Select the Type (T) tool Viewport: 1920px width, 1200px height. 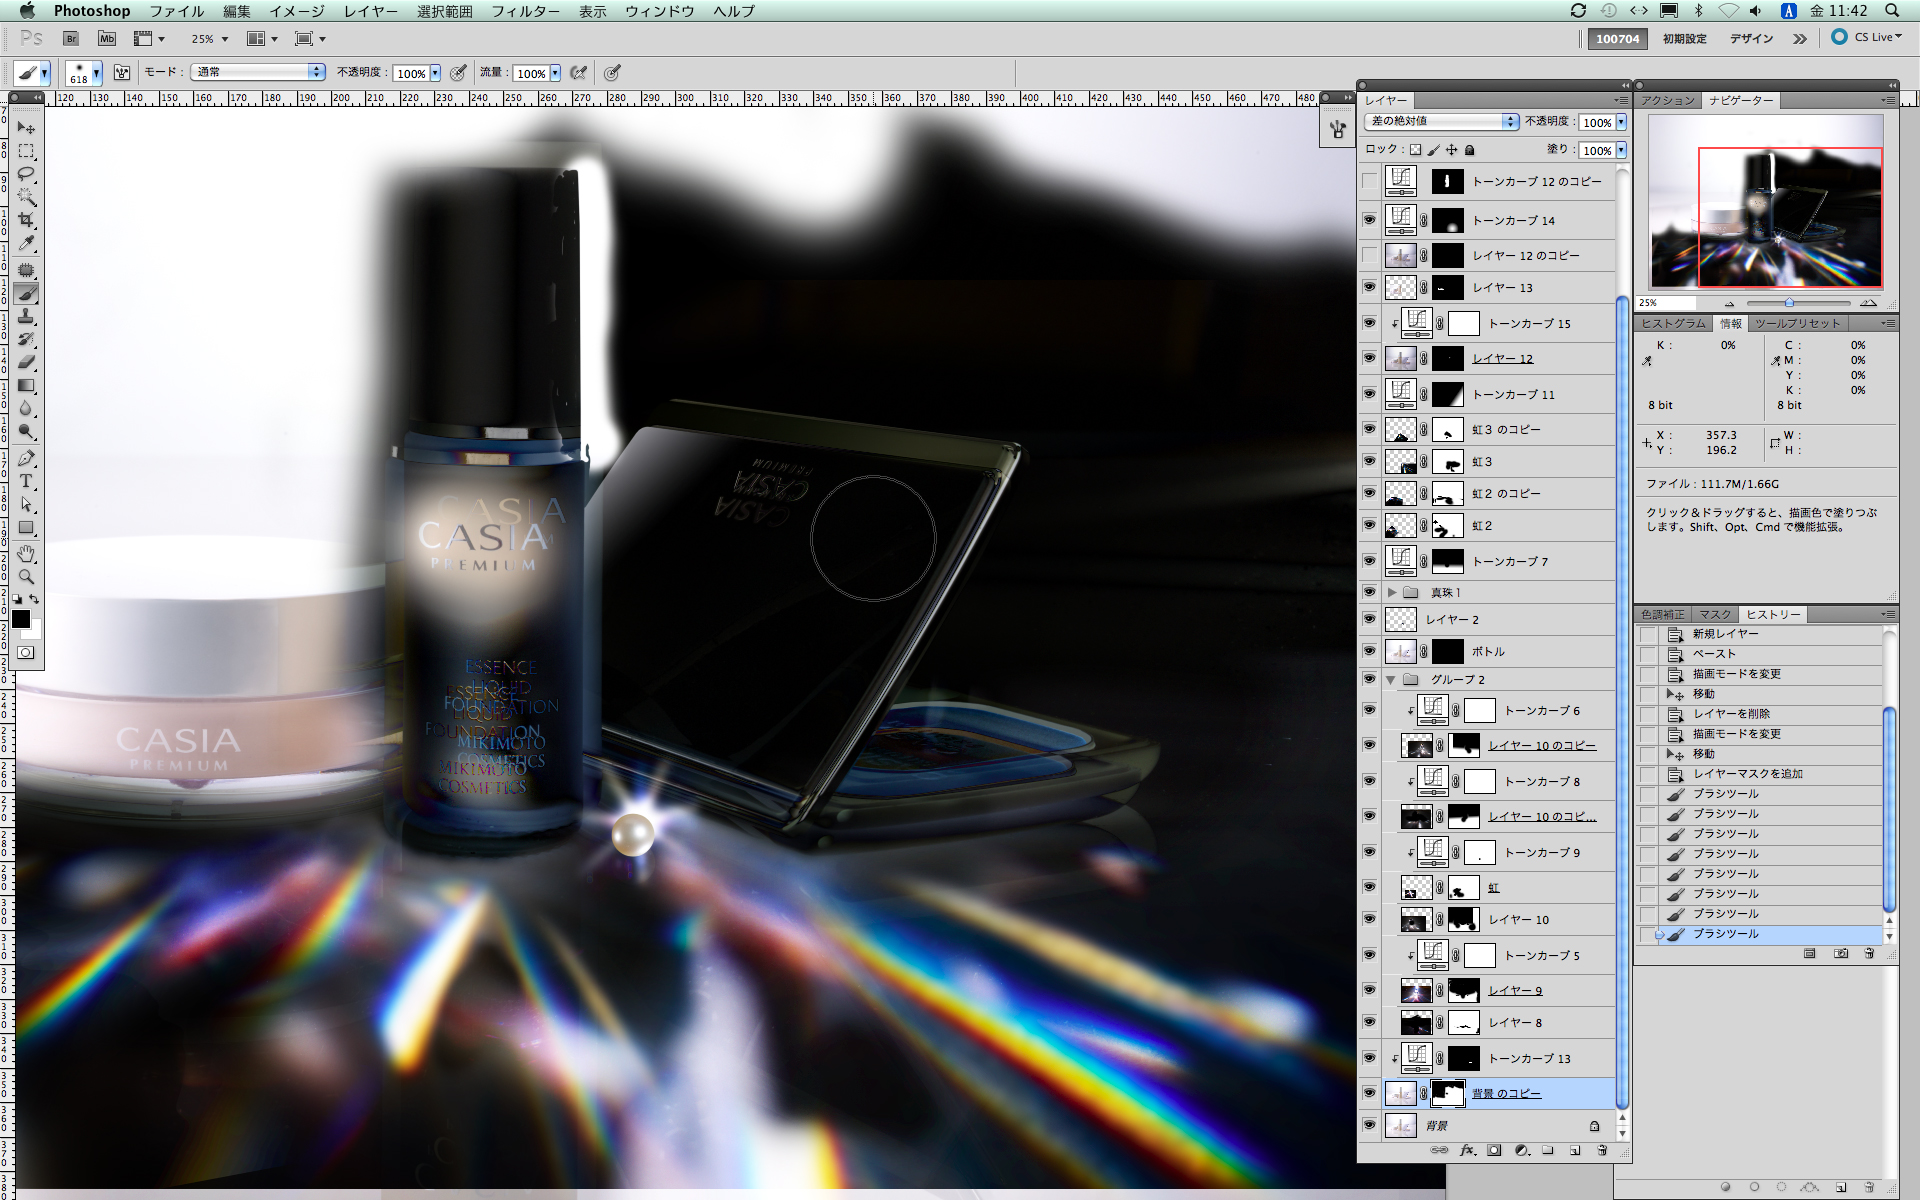tap(26, 481)
